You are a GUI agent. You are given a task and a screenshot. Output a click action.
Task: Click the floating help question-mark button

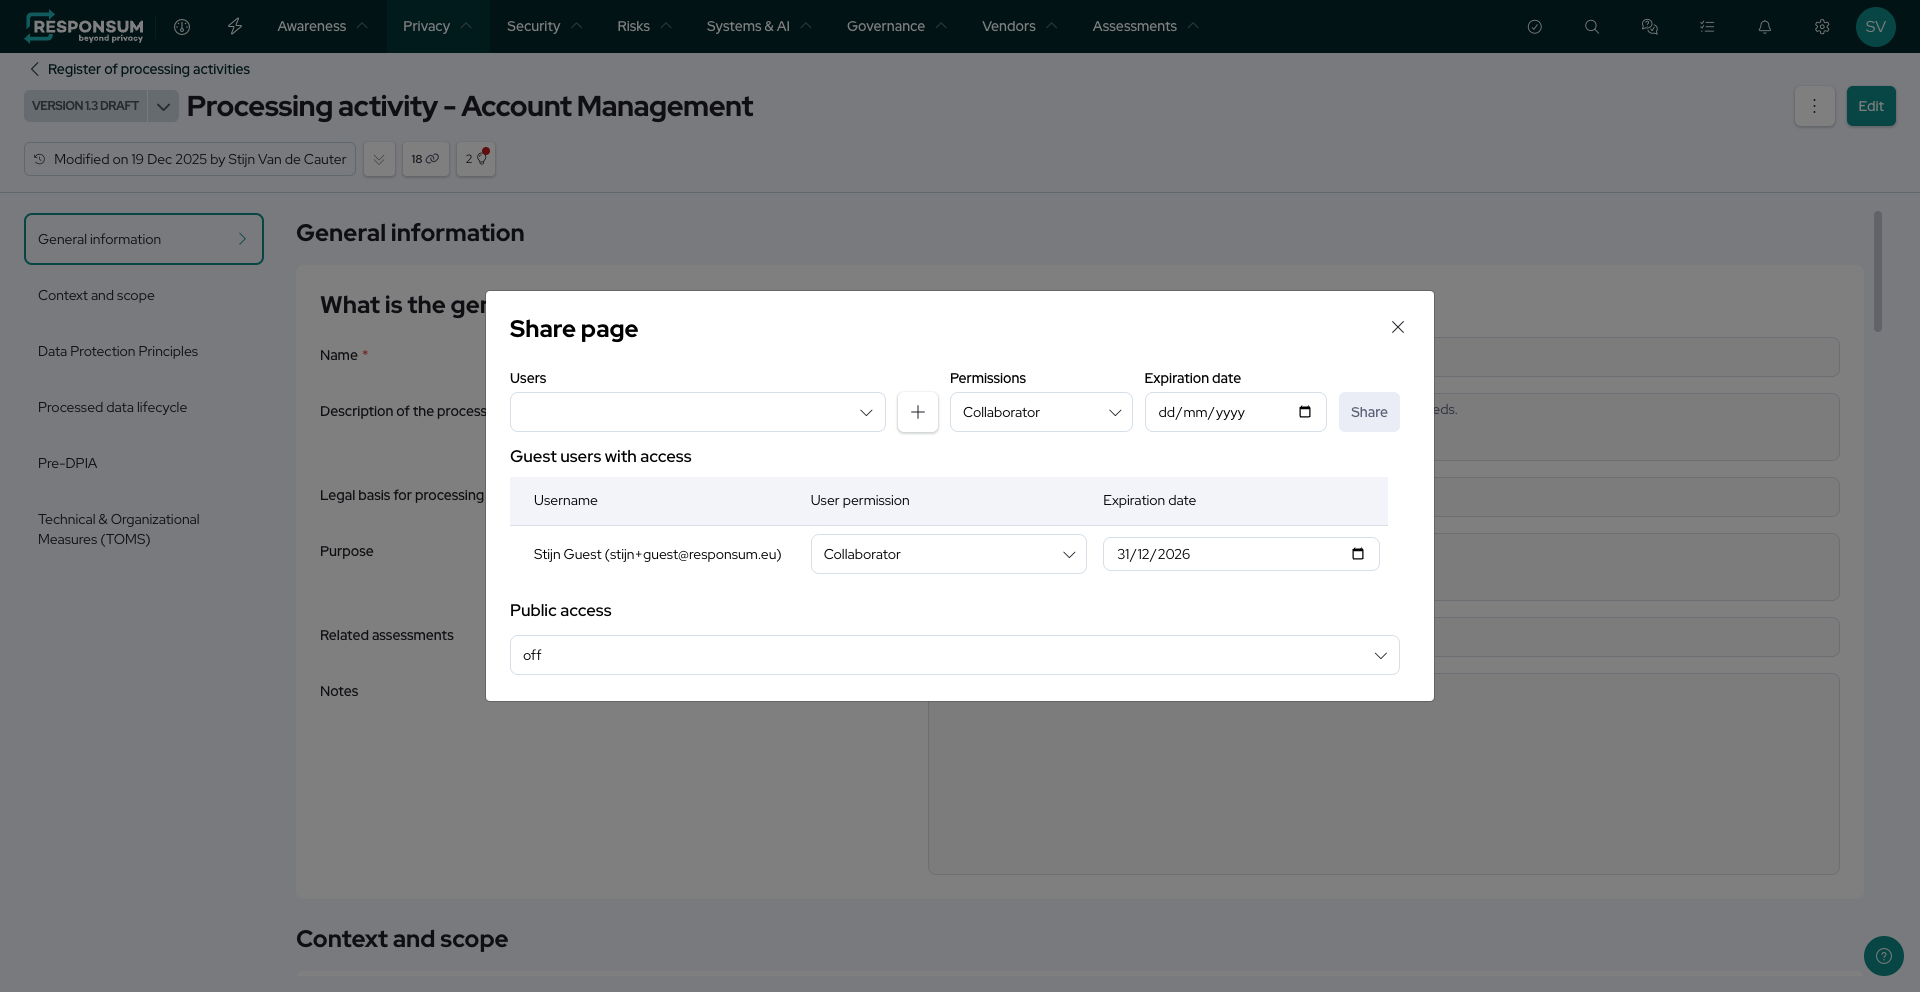click(1884, 956)
